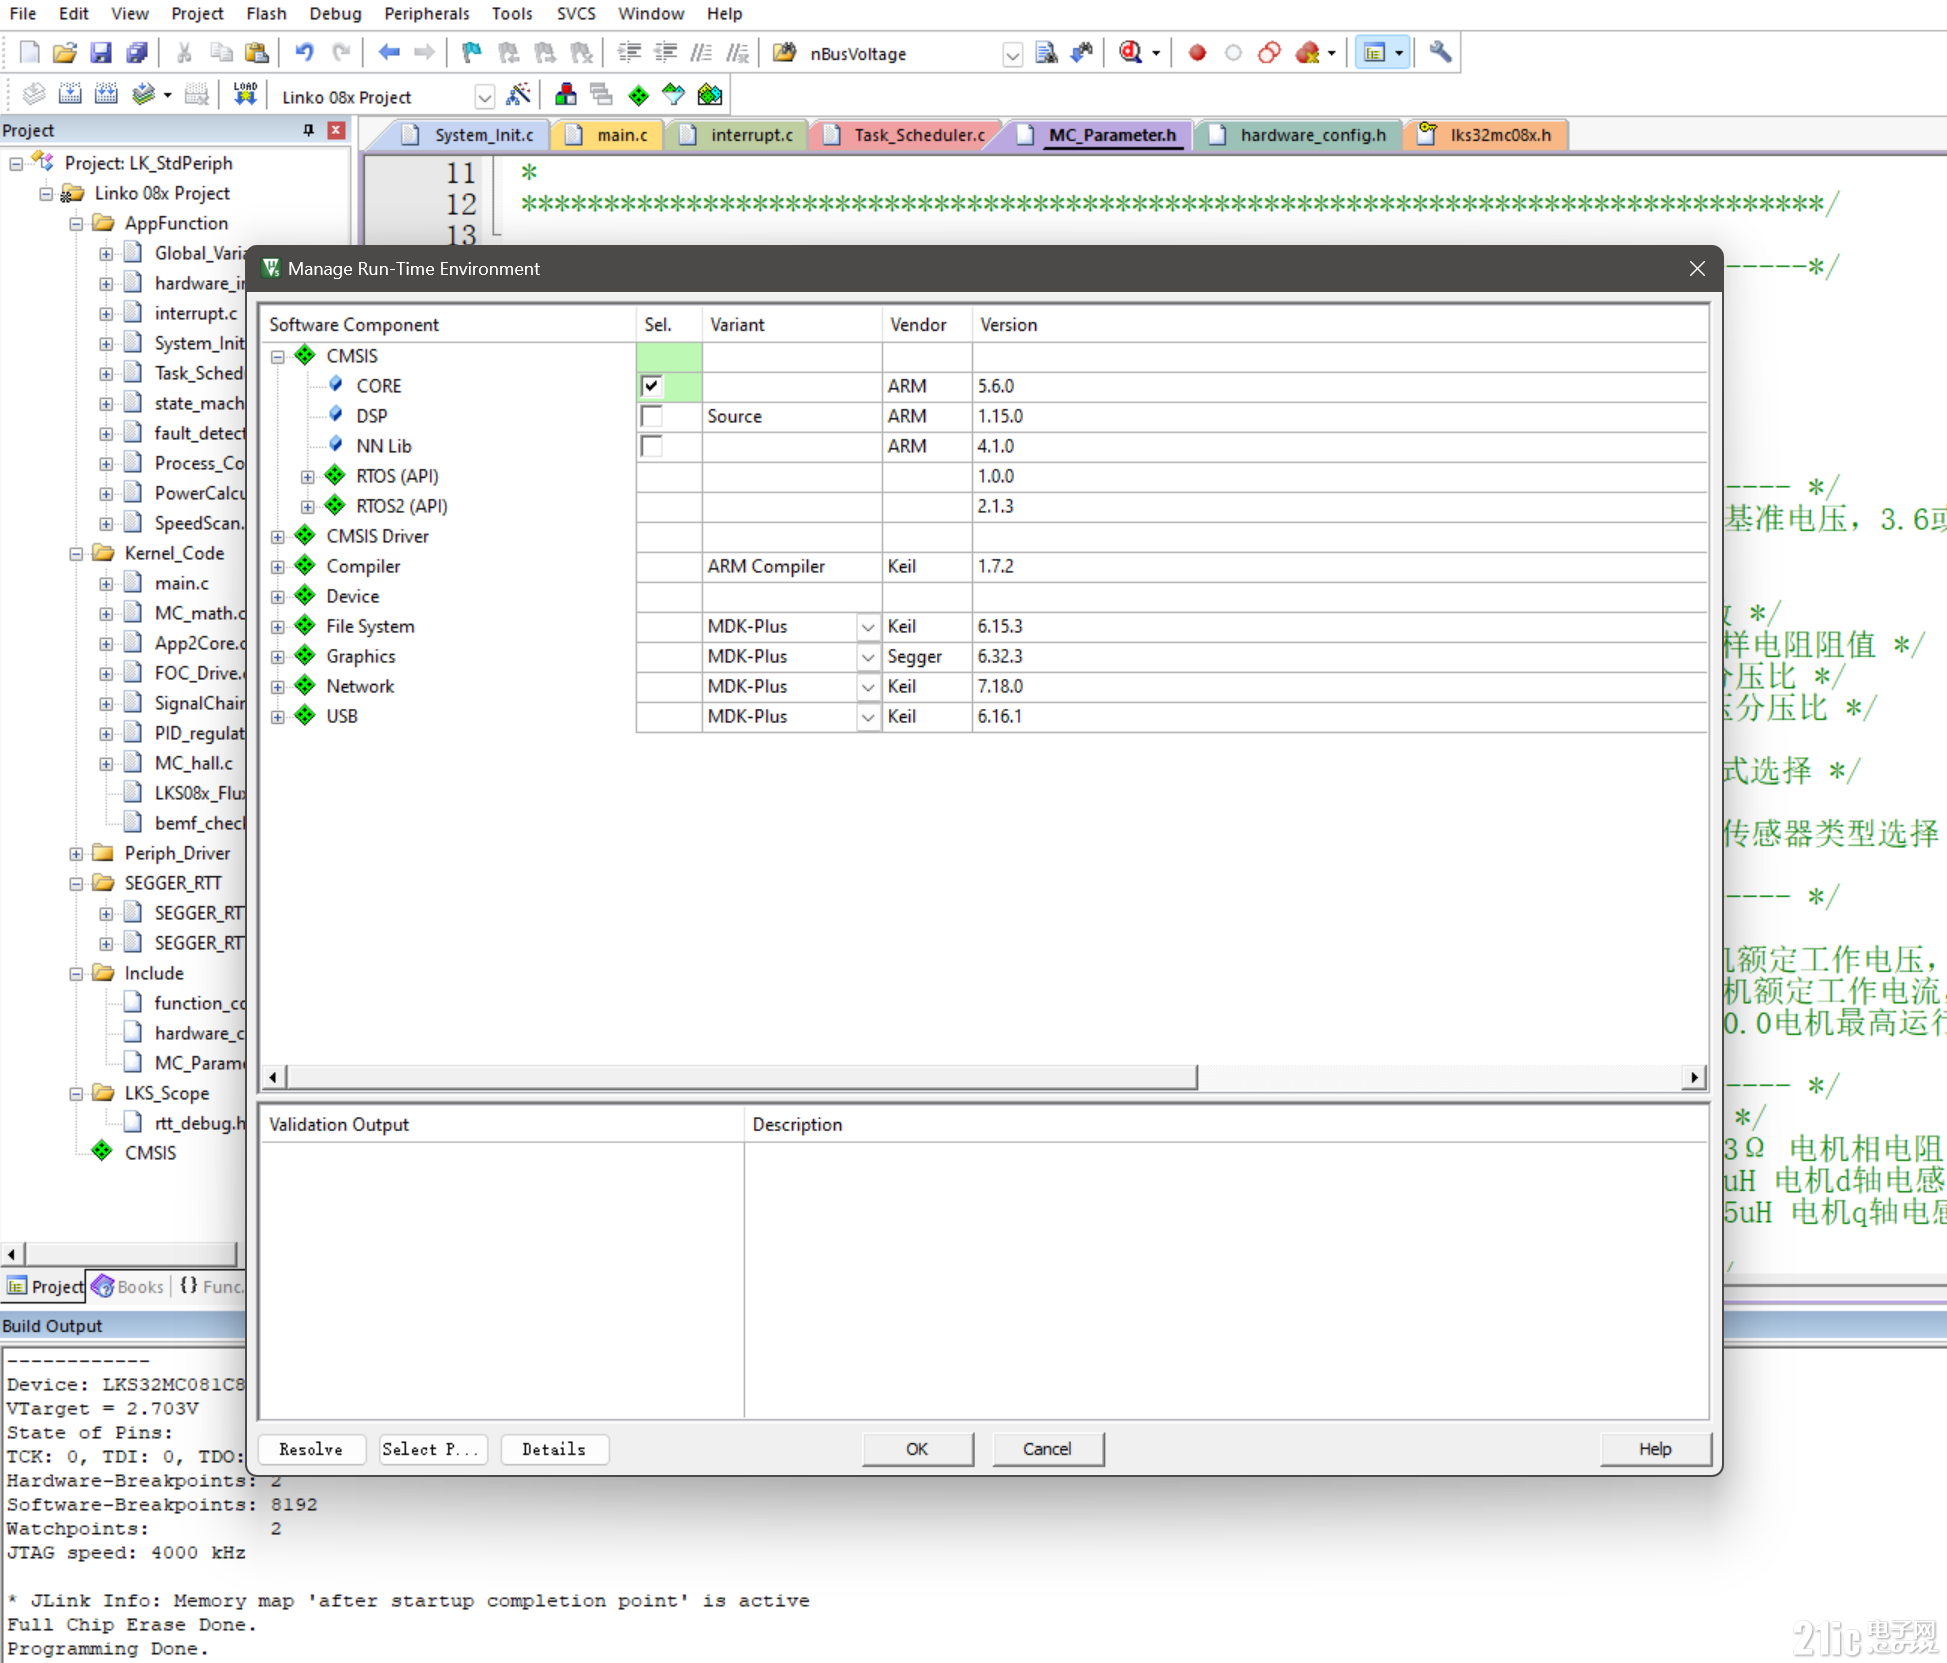The height and width of the screenshot is (1663, 1947).
Task: Click the Comment selection icon
Action: point(702,53)
